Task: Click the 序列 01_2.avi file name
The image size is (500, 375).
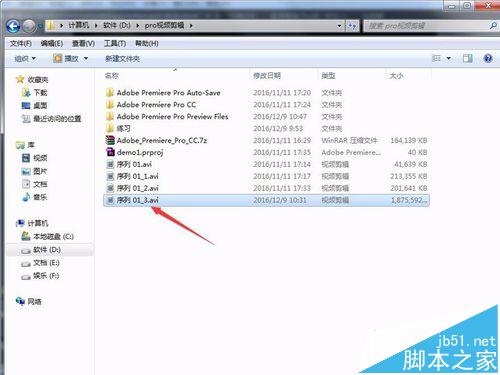Action: coord(137,188)
